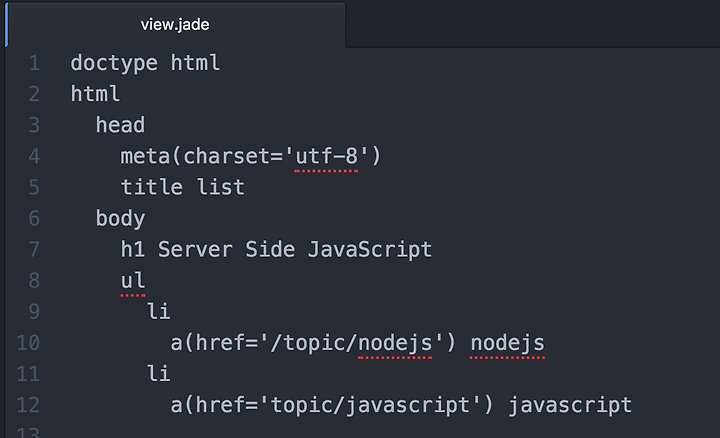Click the 'title list' line

pyautogui.click(x=182, y=187)
